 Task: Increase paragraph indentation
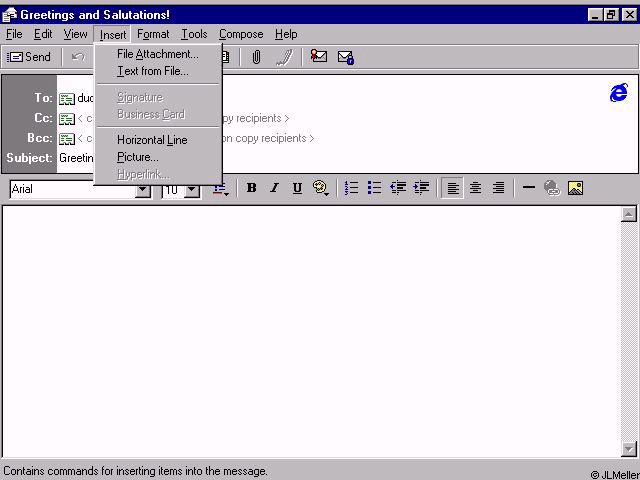[421, 188]
